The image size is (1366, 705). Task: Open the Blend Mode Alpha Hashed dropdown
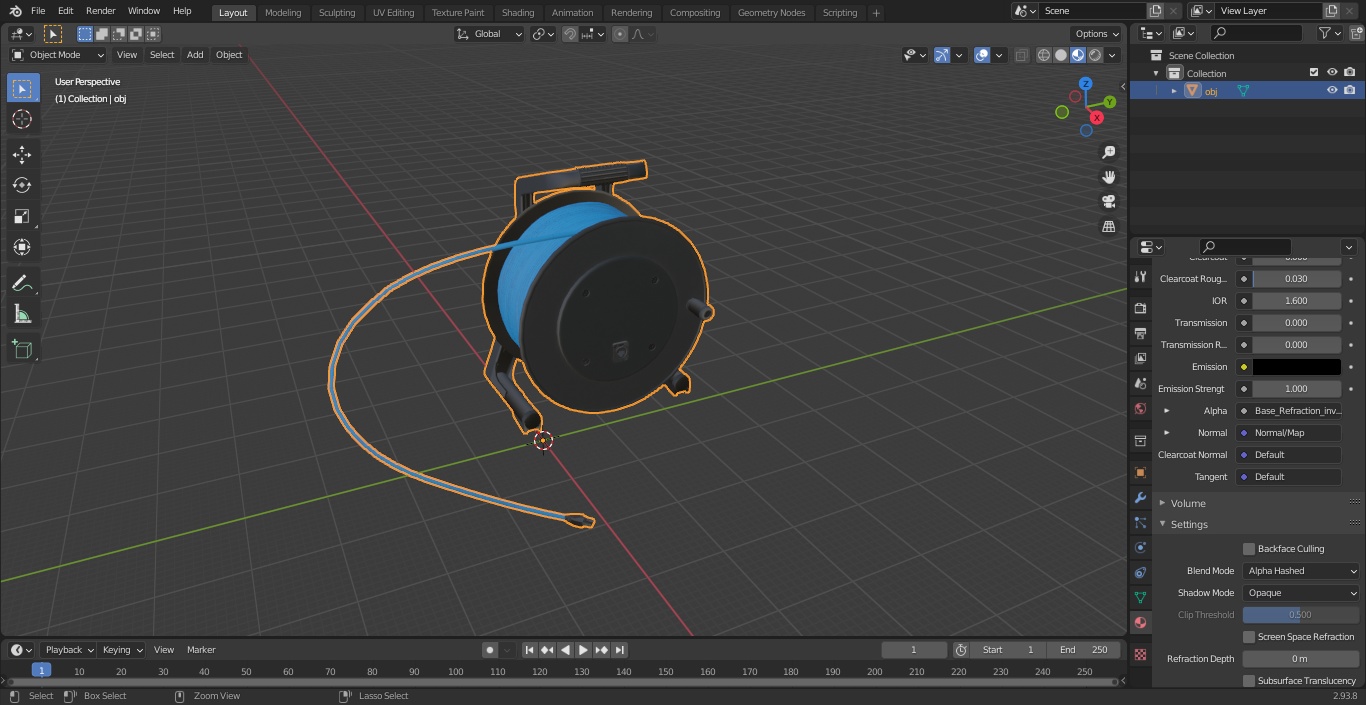pyautogui.click(x=1302, y=571)
